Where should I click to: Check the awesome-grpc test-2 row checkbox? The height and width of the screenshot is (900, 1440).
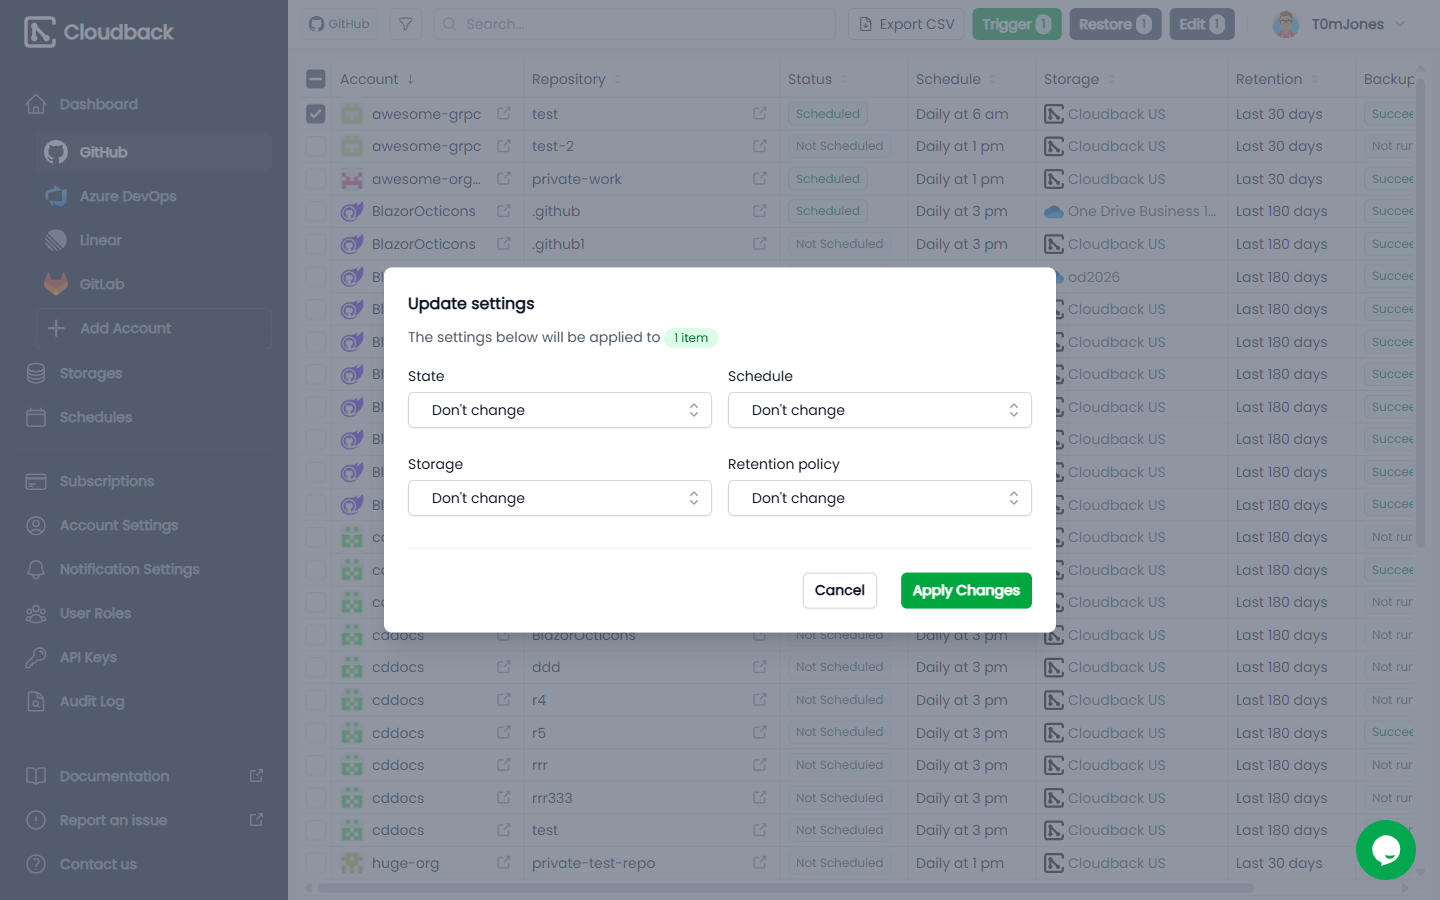click(316, 146)
